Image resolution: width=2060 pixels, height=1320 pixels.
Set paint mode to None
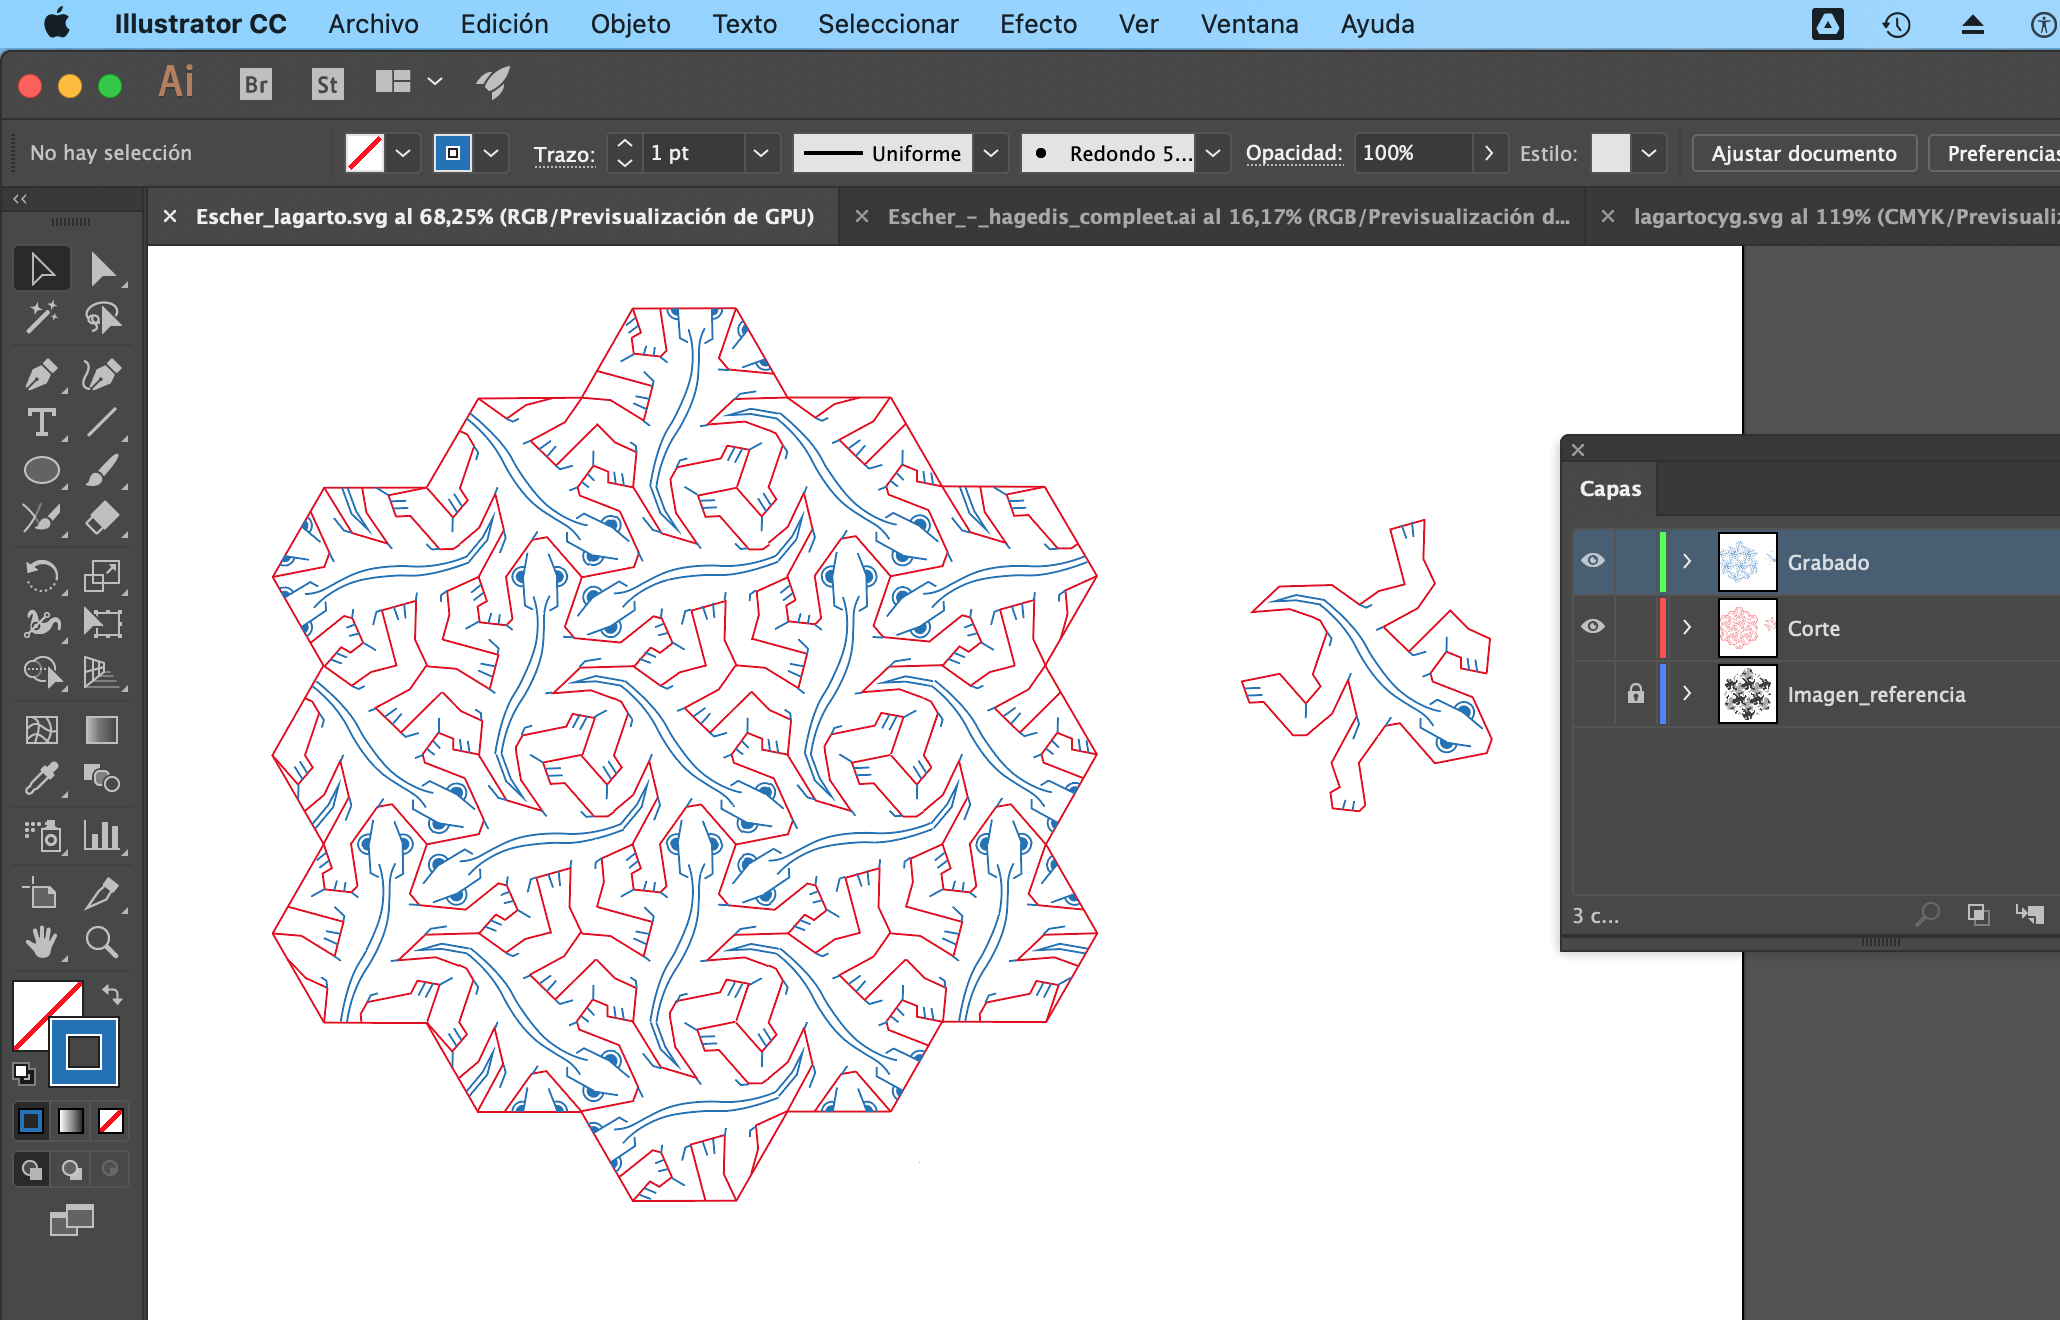tap(111, 1121)
